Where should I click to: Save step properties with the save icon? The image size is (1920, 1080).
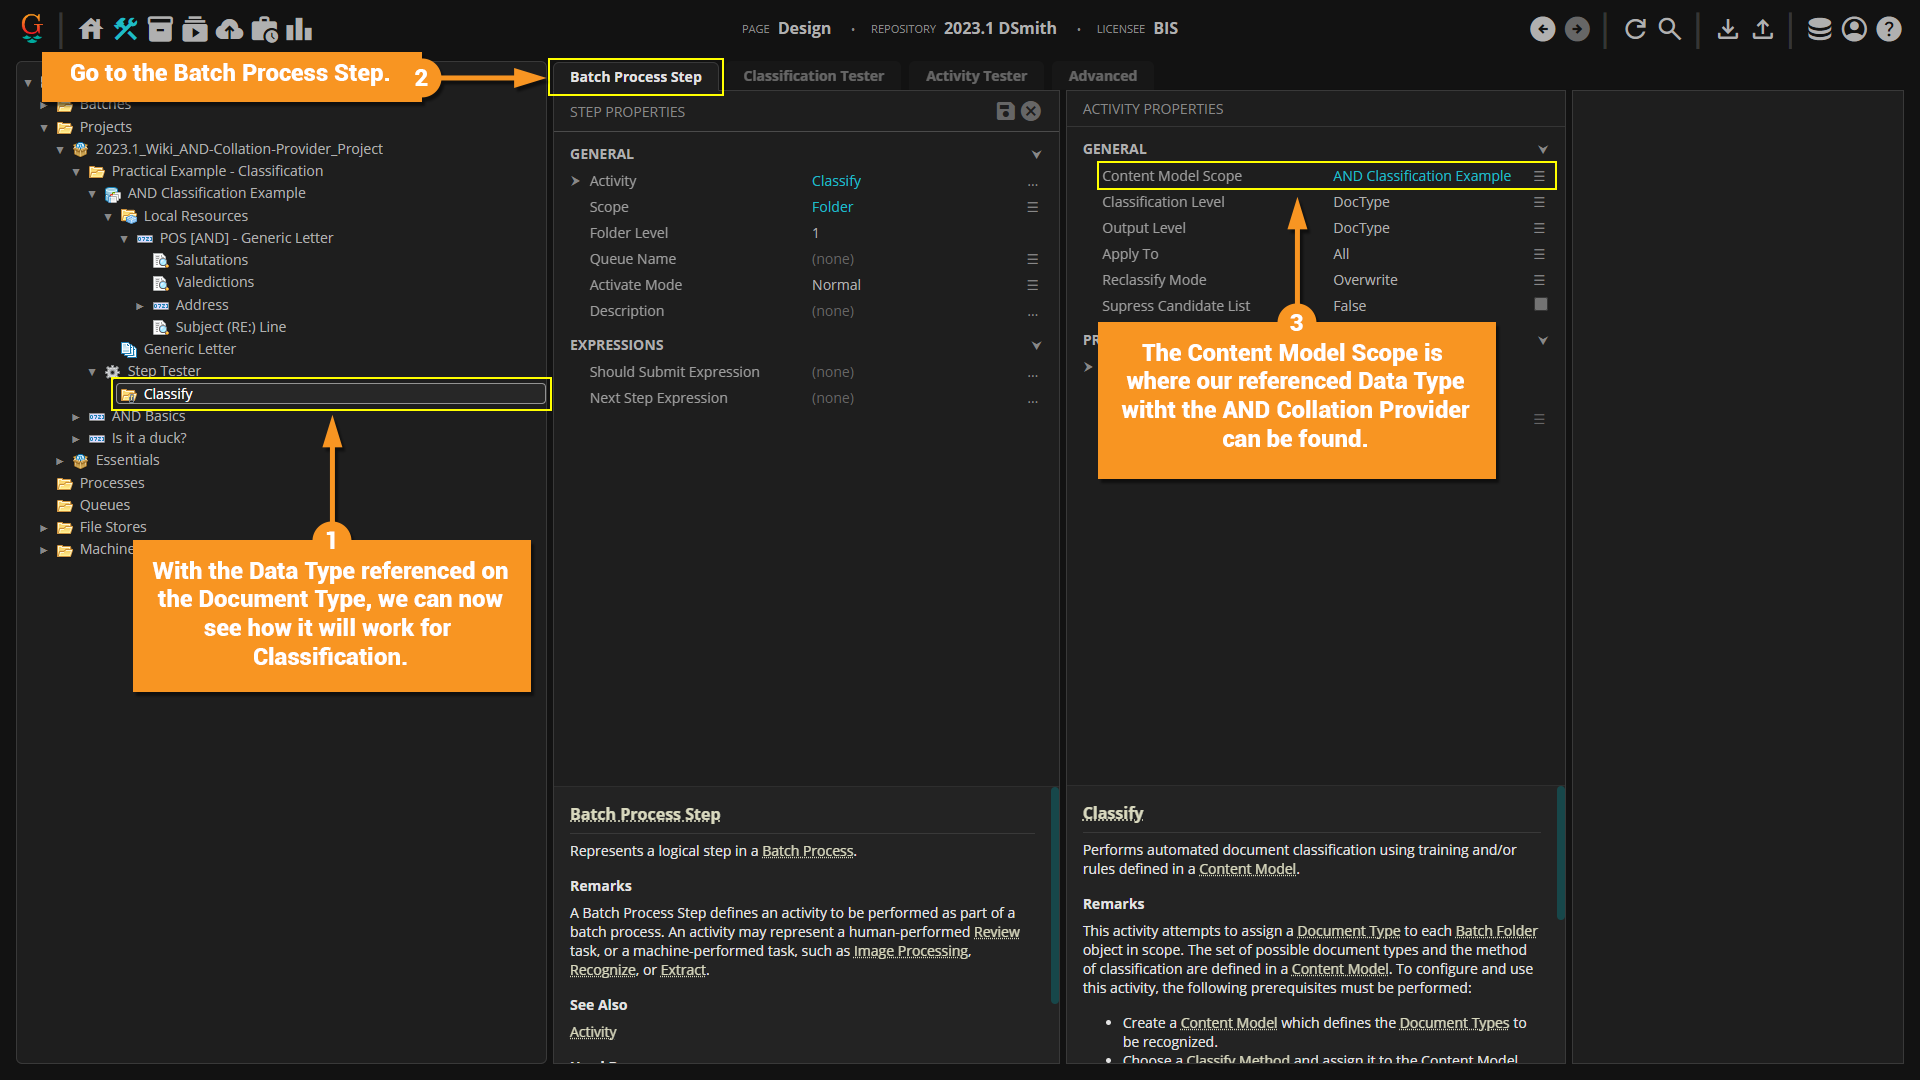1005,111
